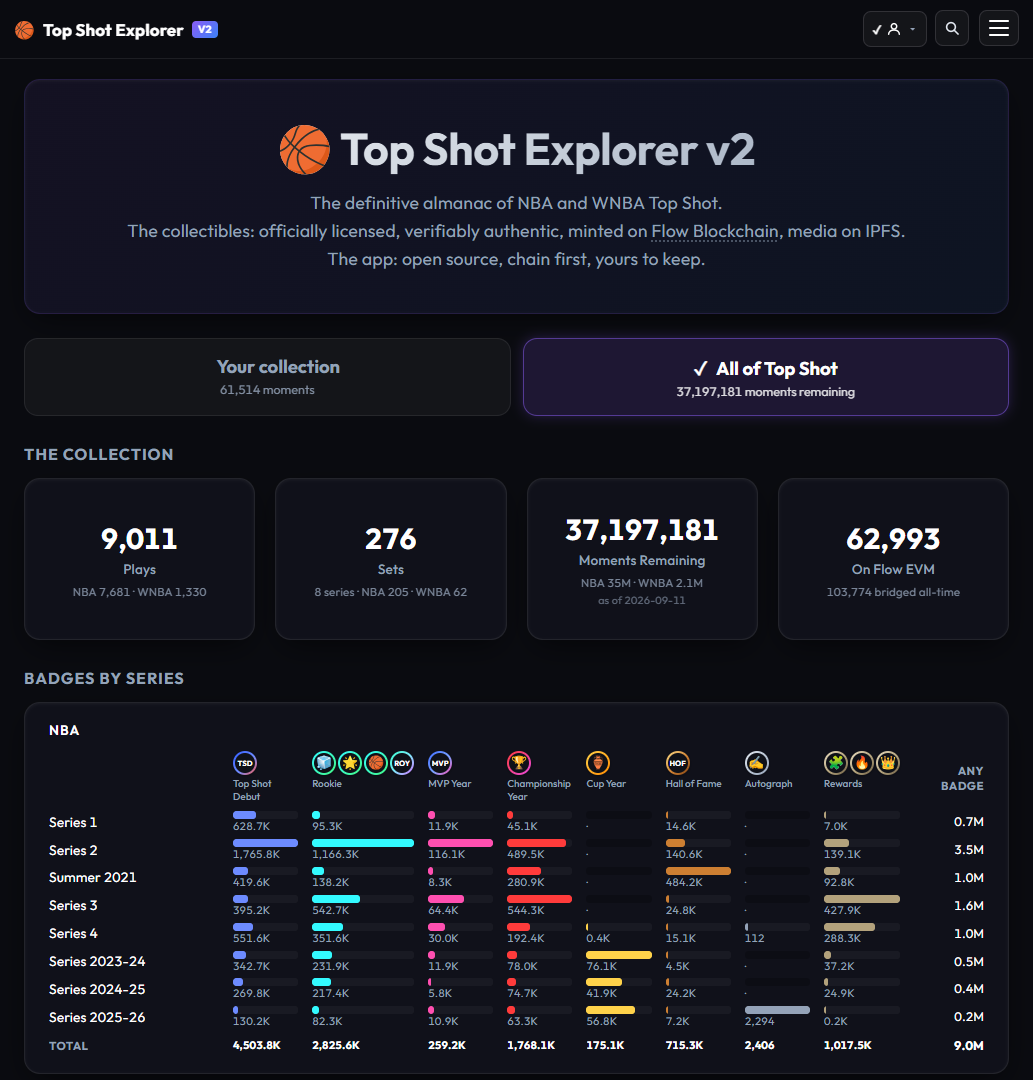
Task: Click the large basketball icon beside the hero title
Action: coord(304,149)
